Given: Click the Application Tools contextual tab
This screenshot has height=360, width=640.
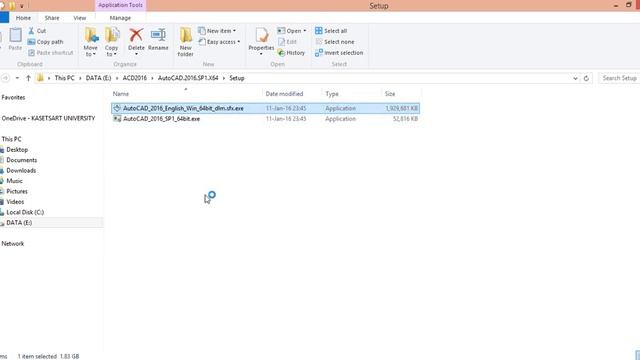Looking at the screenshot, I should pyautogui.click(x=120, y=5).
